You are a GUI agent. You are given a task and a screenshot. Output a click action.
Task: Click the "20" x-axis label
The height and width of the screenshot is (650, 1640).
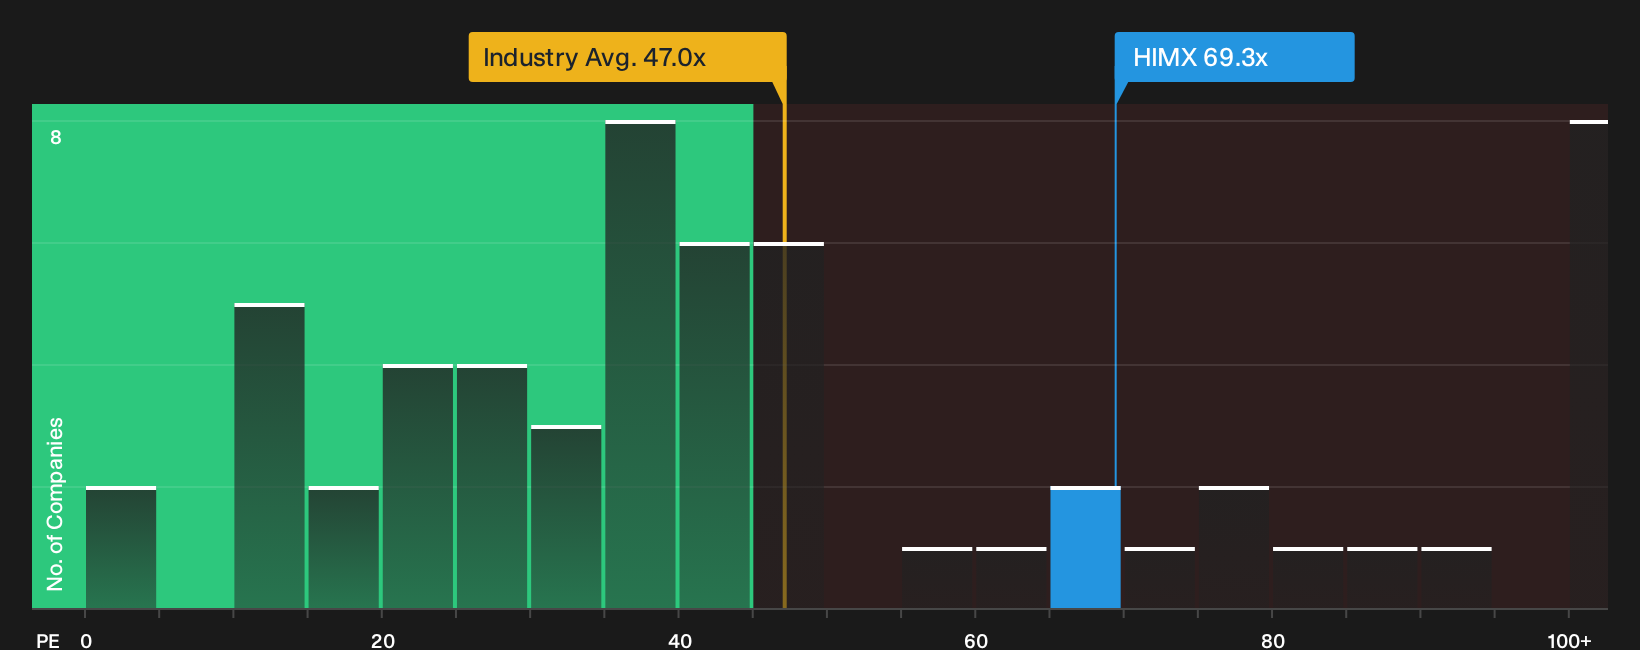[x=383, y=640]
